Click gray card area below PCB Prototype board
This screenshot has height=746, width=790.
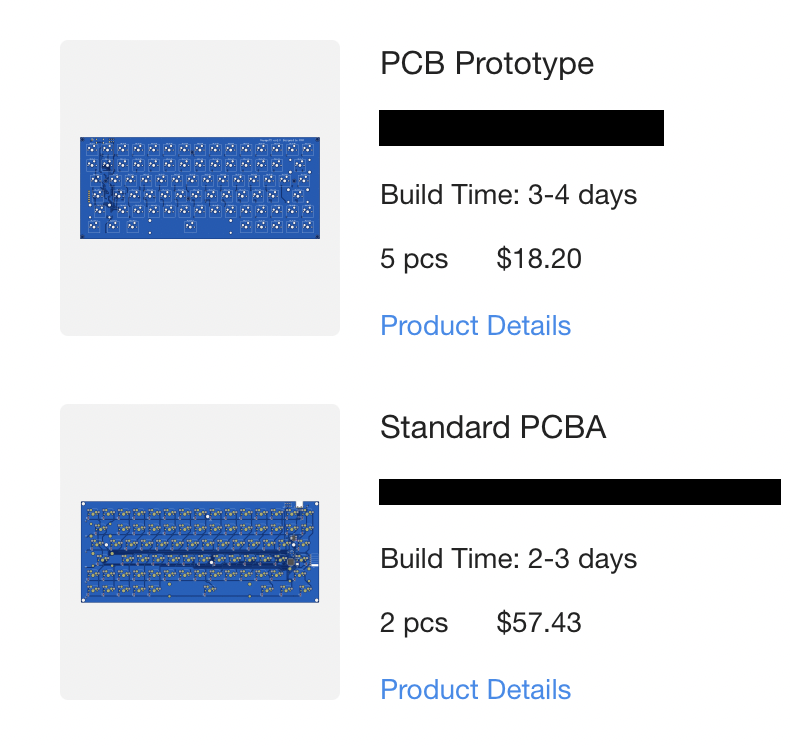pyautogui.click(x=200, y=287)
